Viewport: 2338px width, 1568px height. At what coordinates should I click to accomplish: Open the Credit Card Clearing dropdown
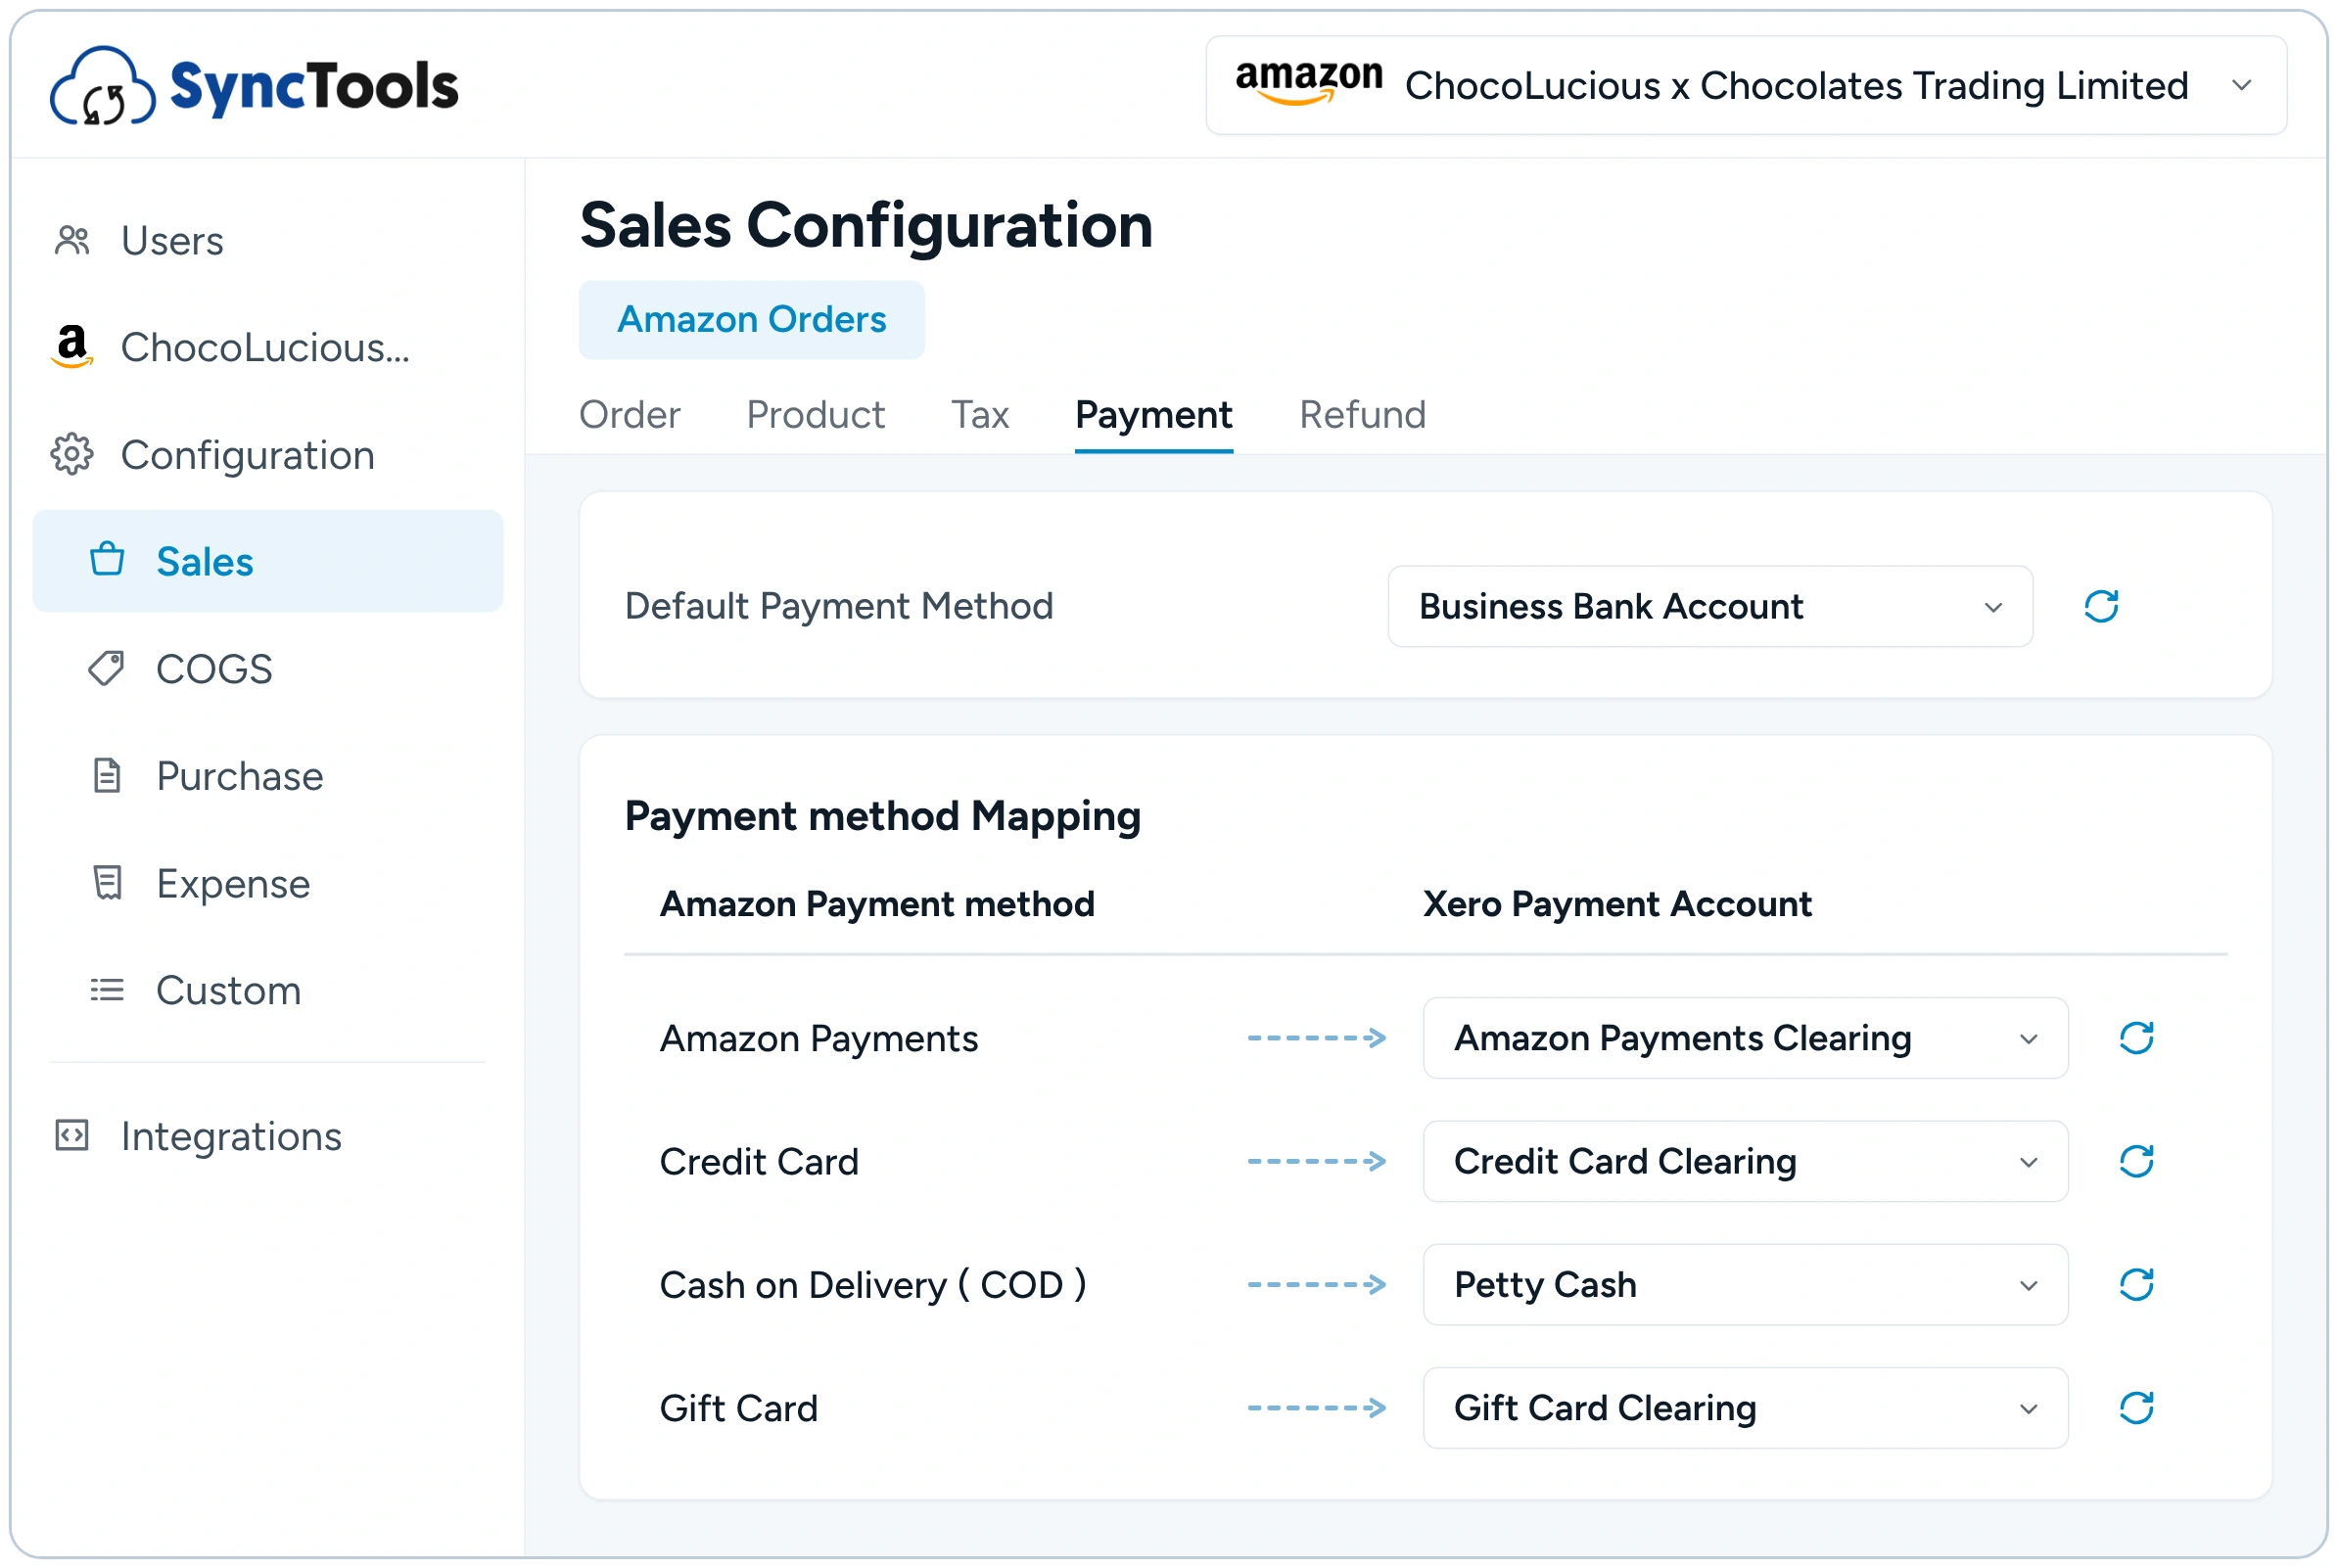pos(1746,1162)
